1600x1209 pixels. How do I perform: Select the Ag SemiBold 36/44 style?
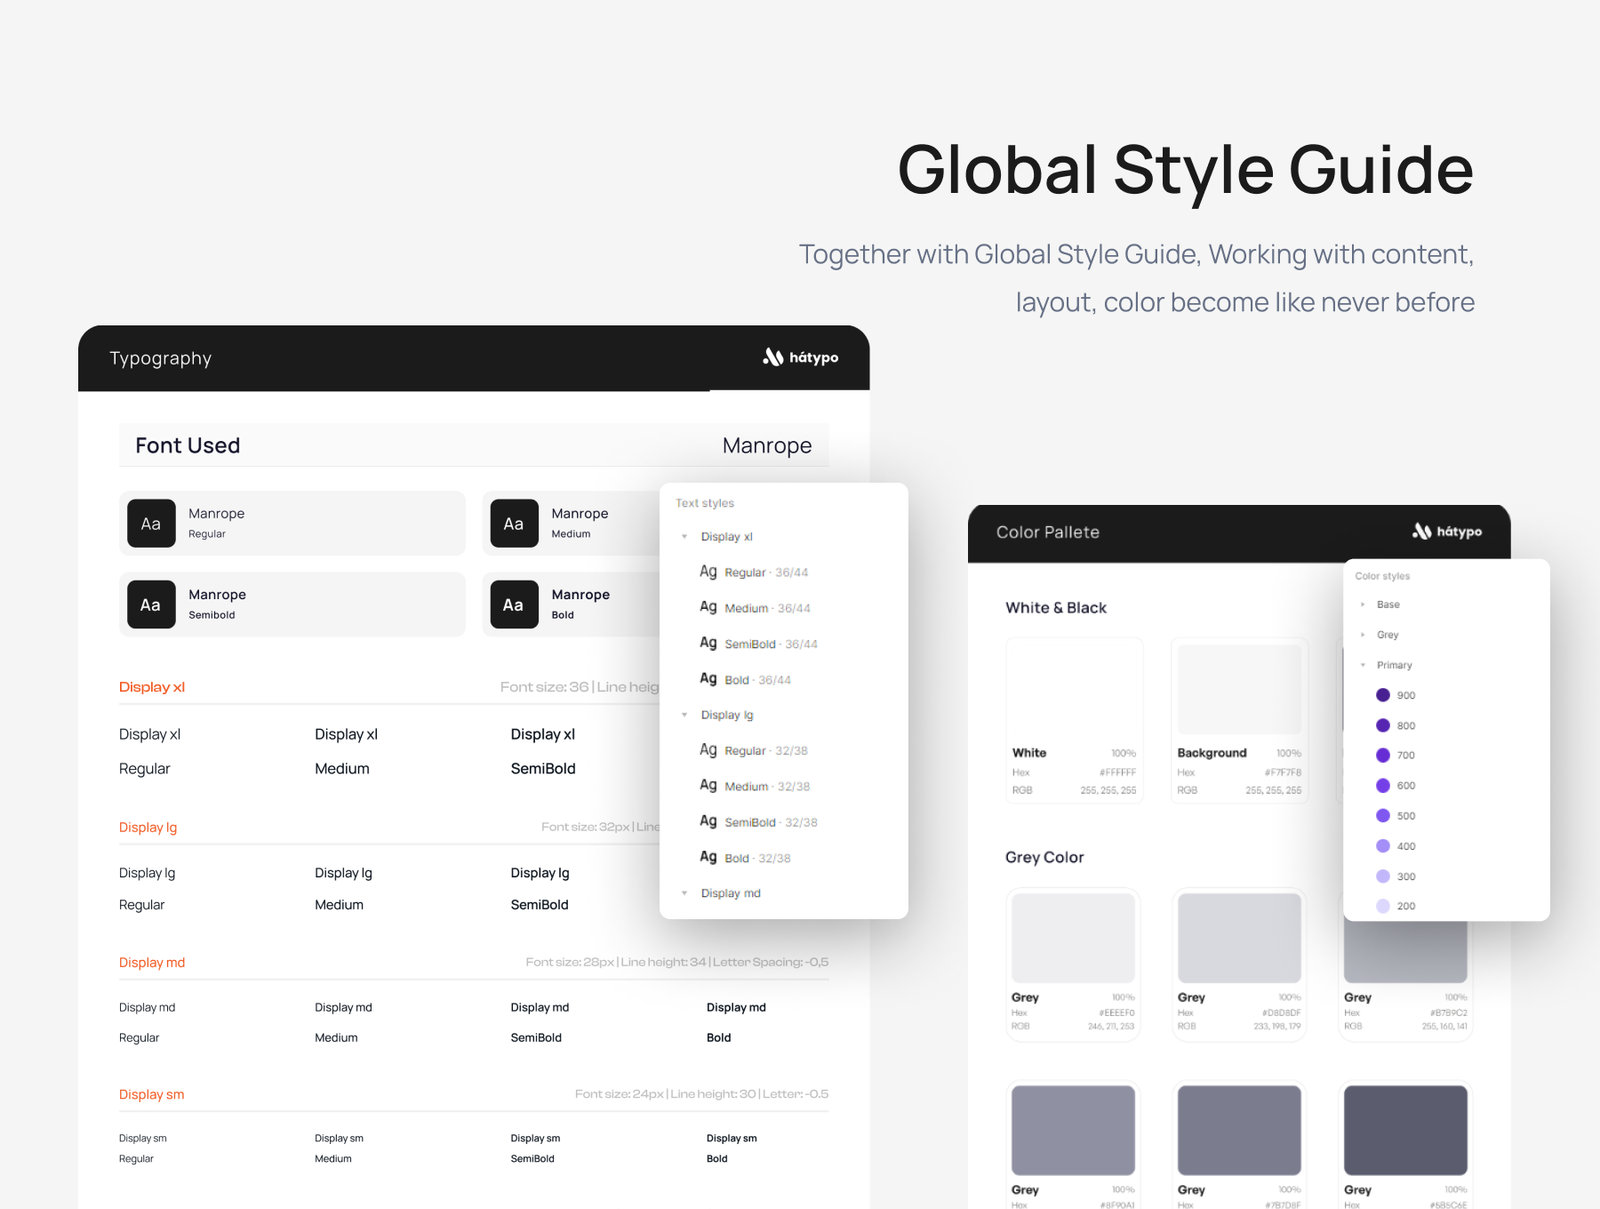(x=758, y=644)
